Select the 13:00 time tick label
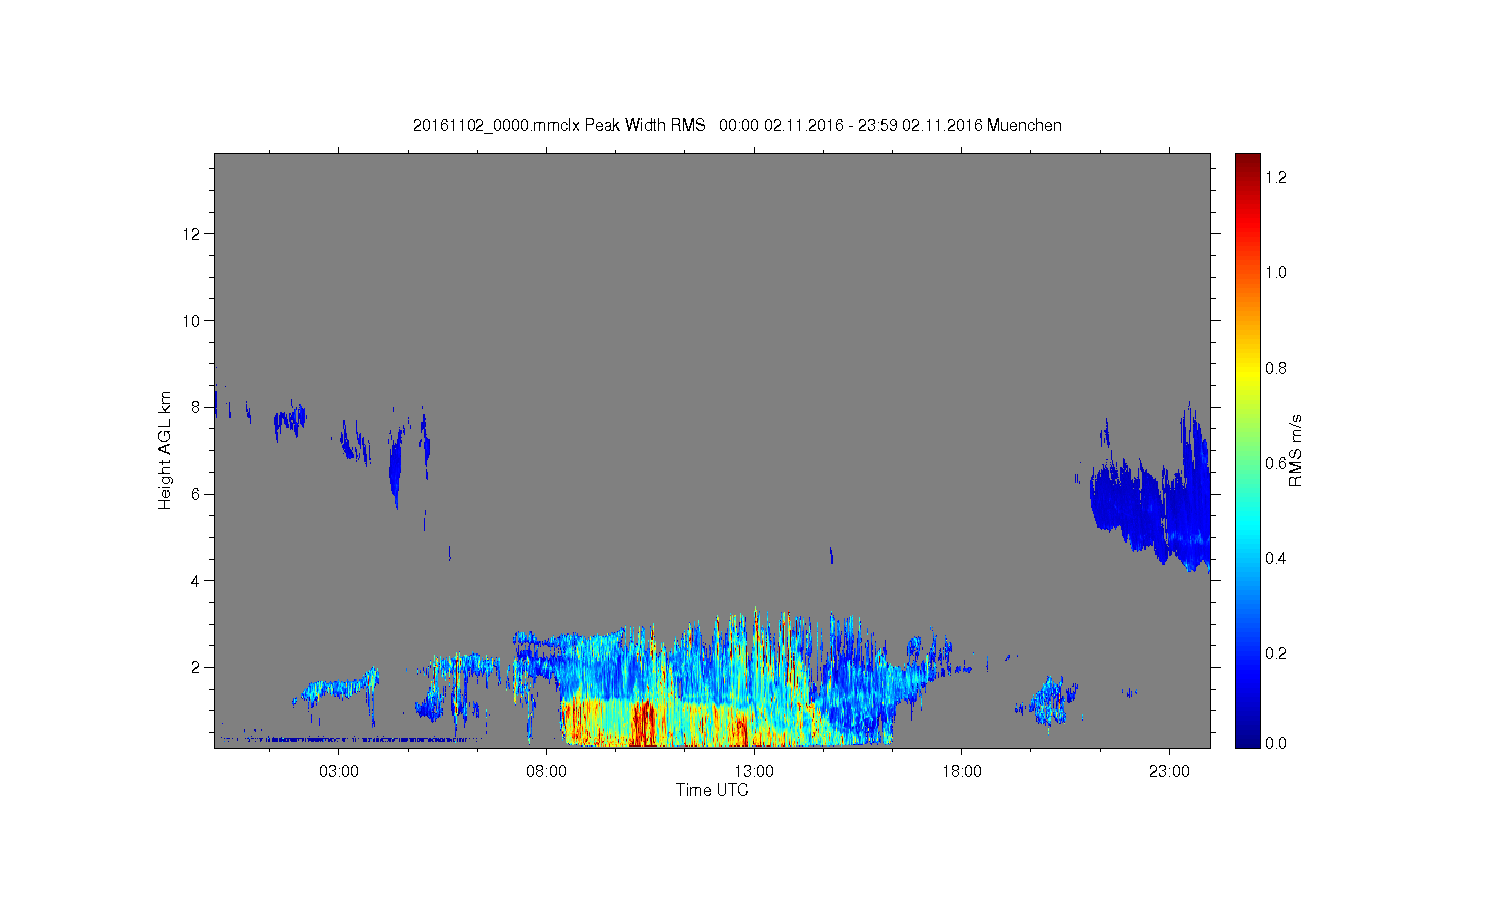Image resolution: width=1500 pixels, height=900 pixels. coord(754,771)
